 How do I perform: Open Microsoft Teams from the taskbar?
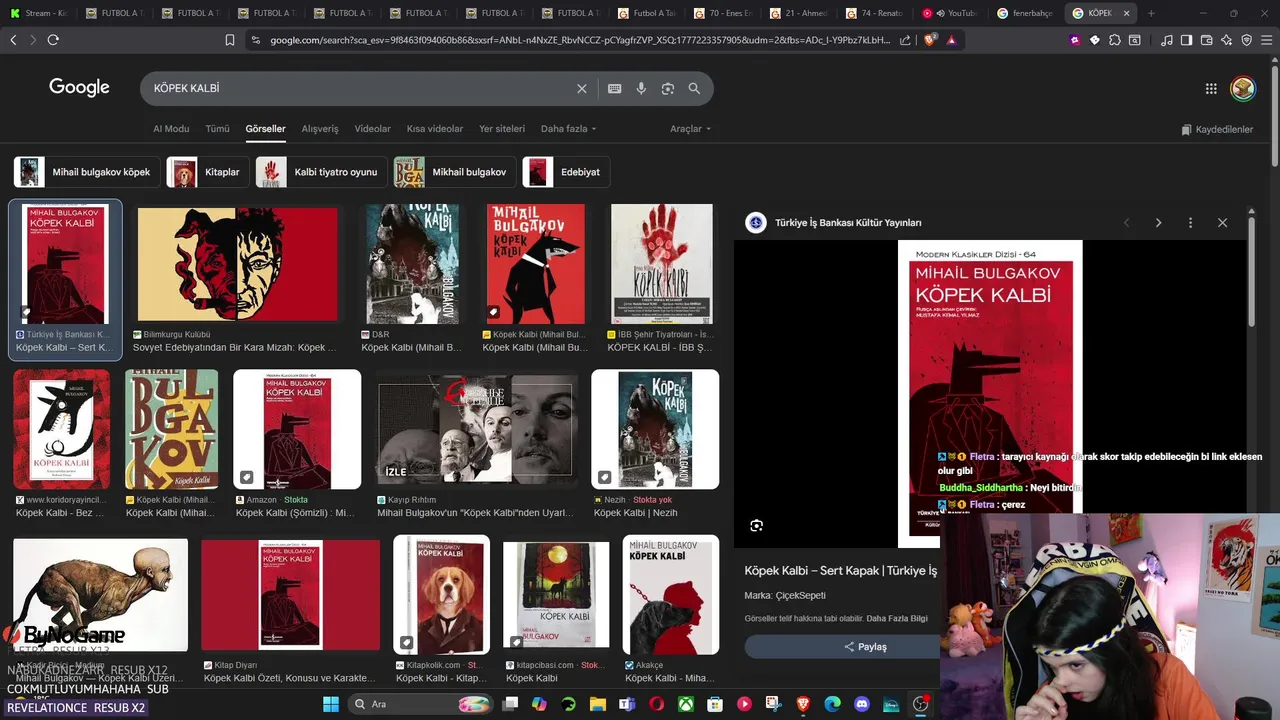coord(627,704)
